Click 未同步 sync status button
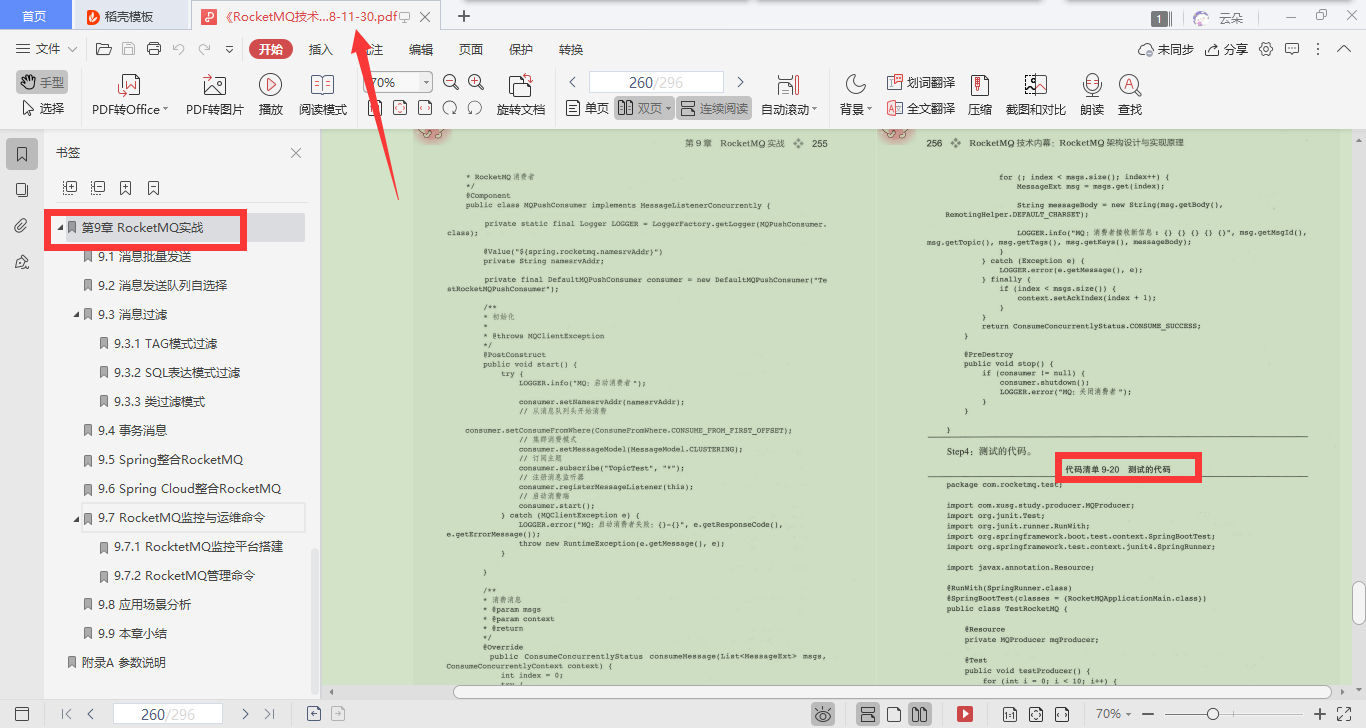The width and height of the screenshot is (1366, 728). pos(1166,49)
